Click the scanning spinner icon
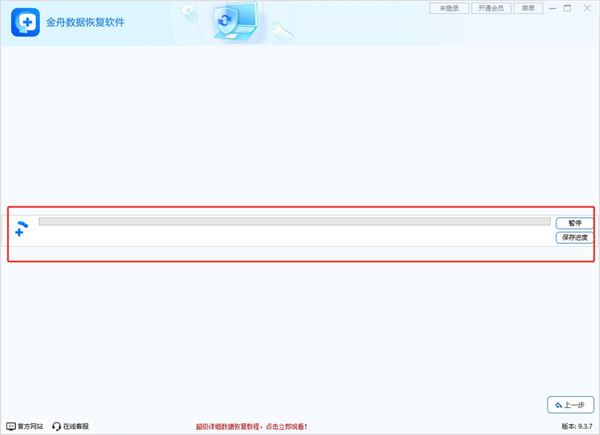Viewport: 600px width, 435px height. coord(21,228)
